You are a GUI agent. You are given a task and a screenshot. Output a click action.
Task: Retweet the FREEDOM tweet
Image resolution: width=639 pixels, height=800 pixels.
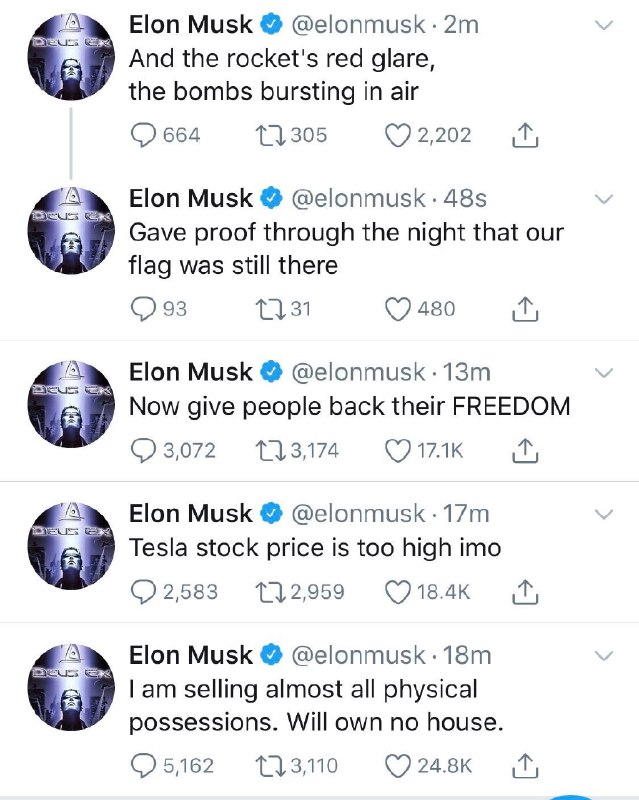tap(272, 451)
